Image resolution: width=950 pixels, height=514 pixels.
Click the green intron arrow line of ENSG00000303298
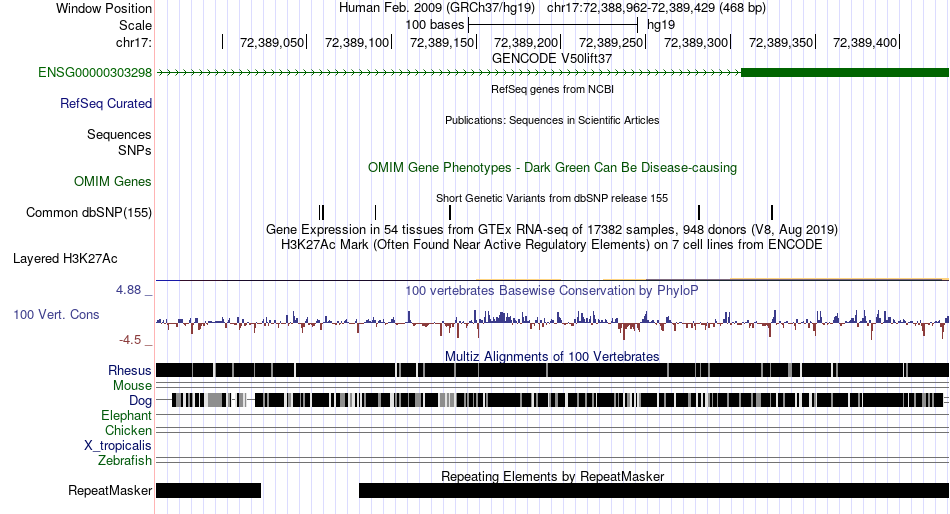point(448,73)
